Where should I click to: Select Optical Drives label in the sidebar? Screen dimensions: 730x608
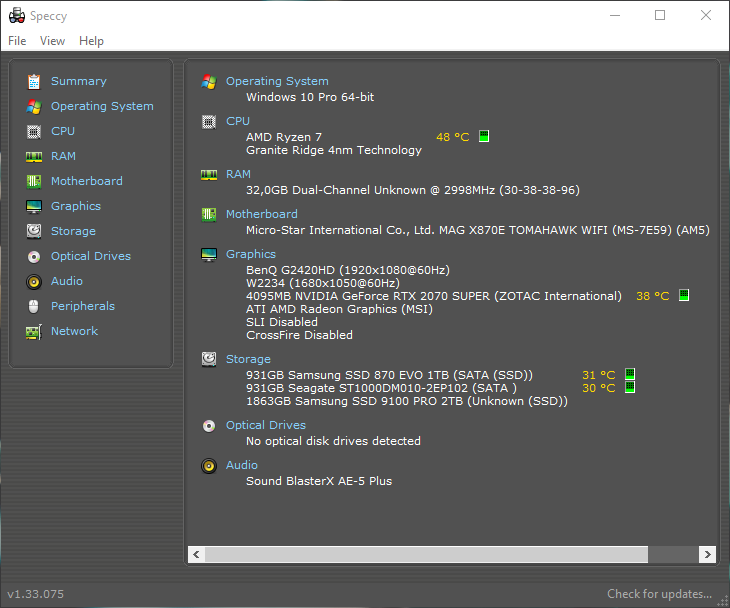91,257
